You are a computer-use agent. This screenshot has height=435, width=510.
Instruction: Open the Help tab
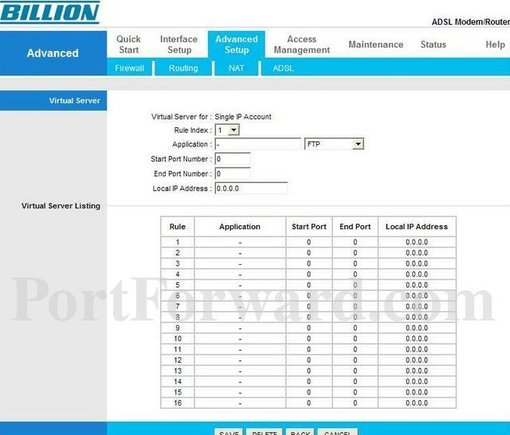(x=495, y=44)
